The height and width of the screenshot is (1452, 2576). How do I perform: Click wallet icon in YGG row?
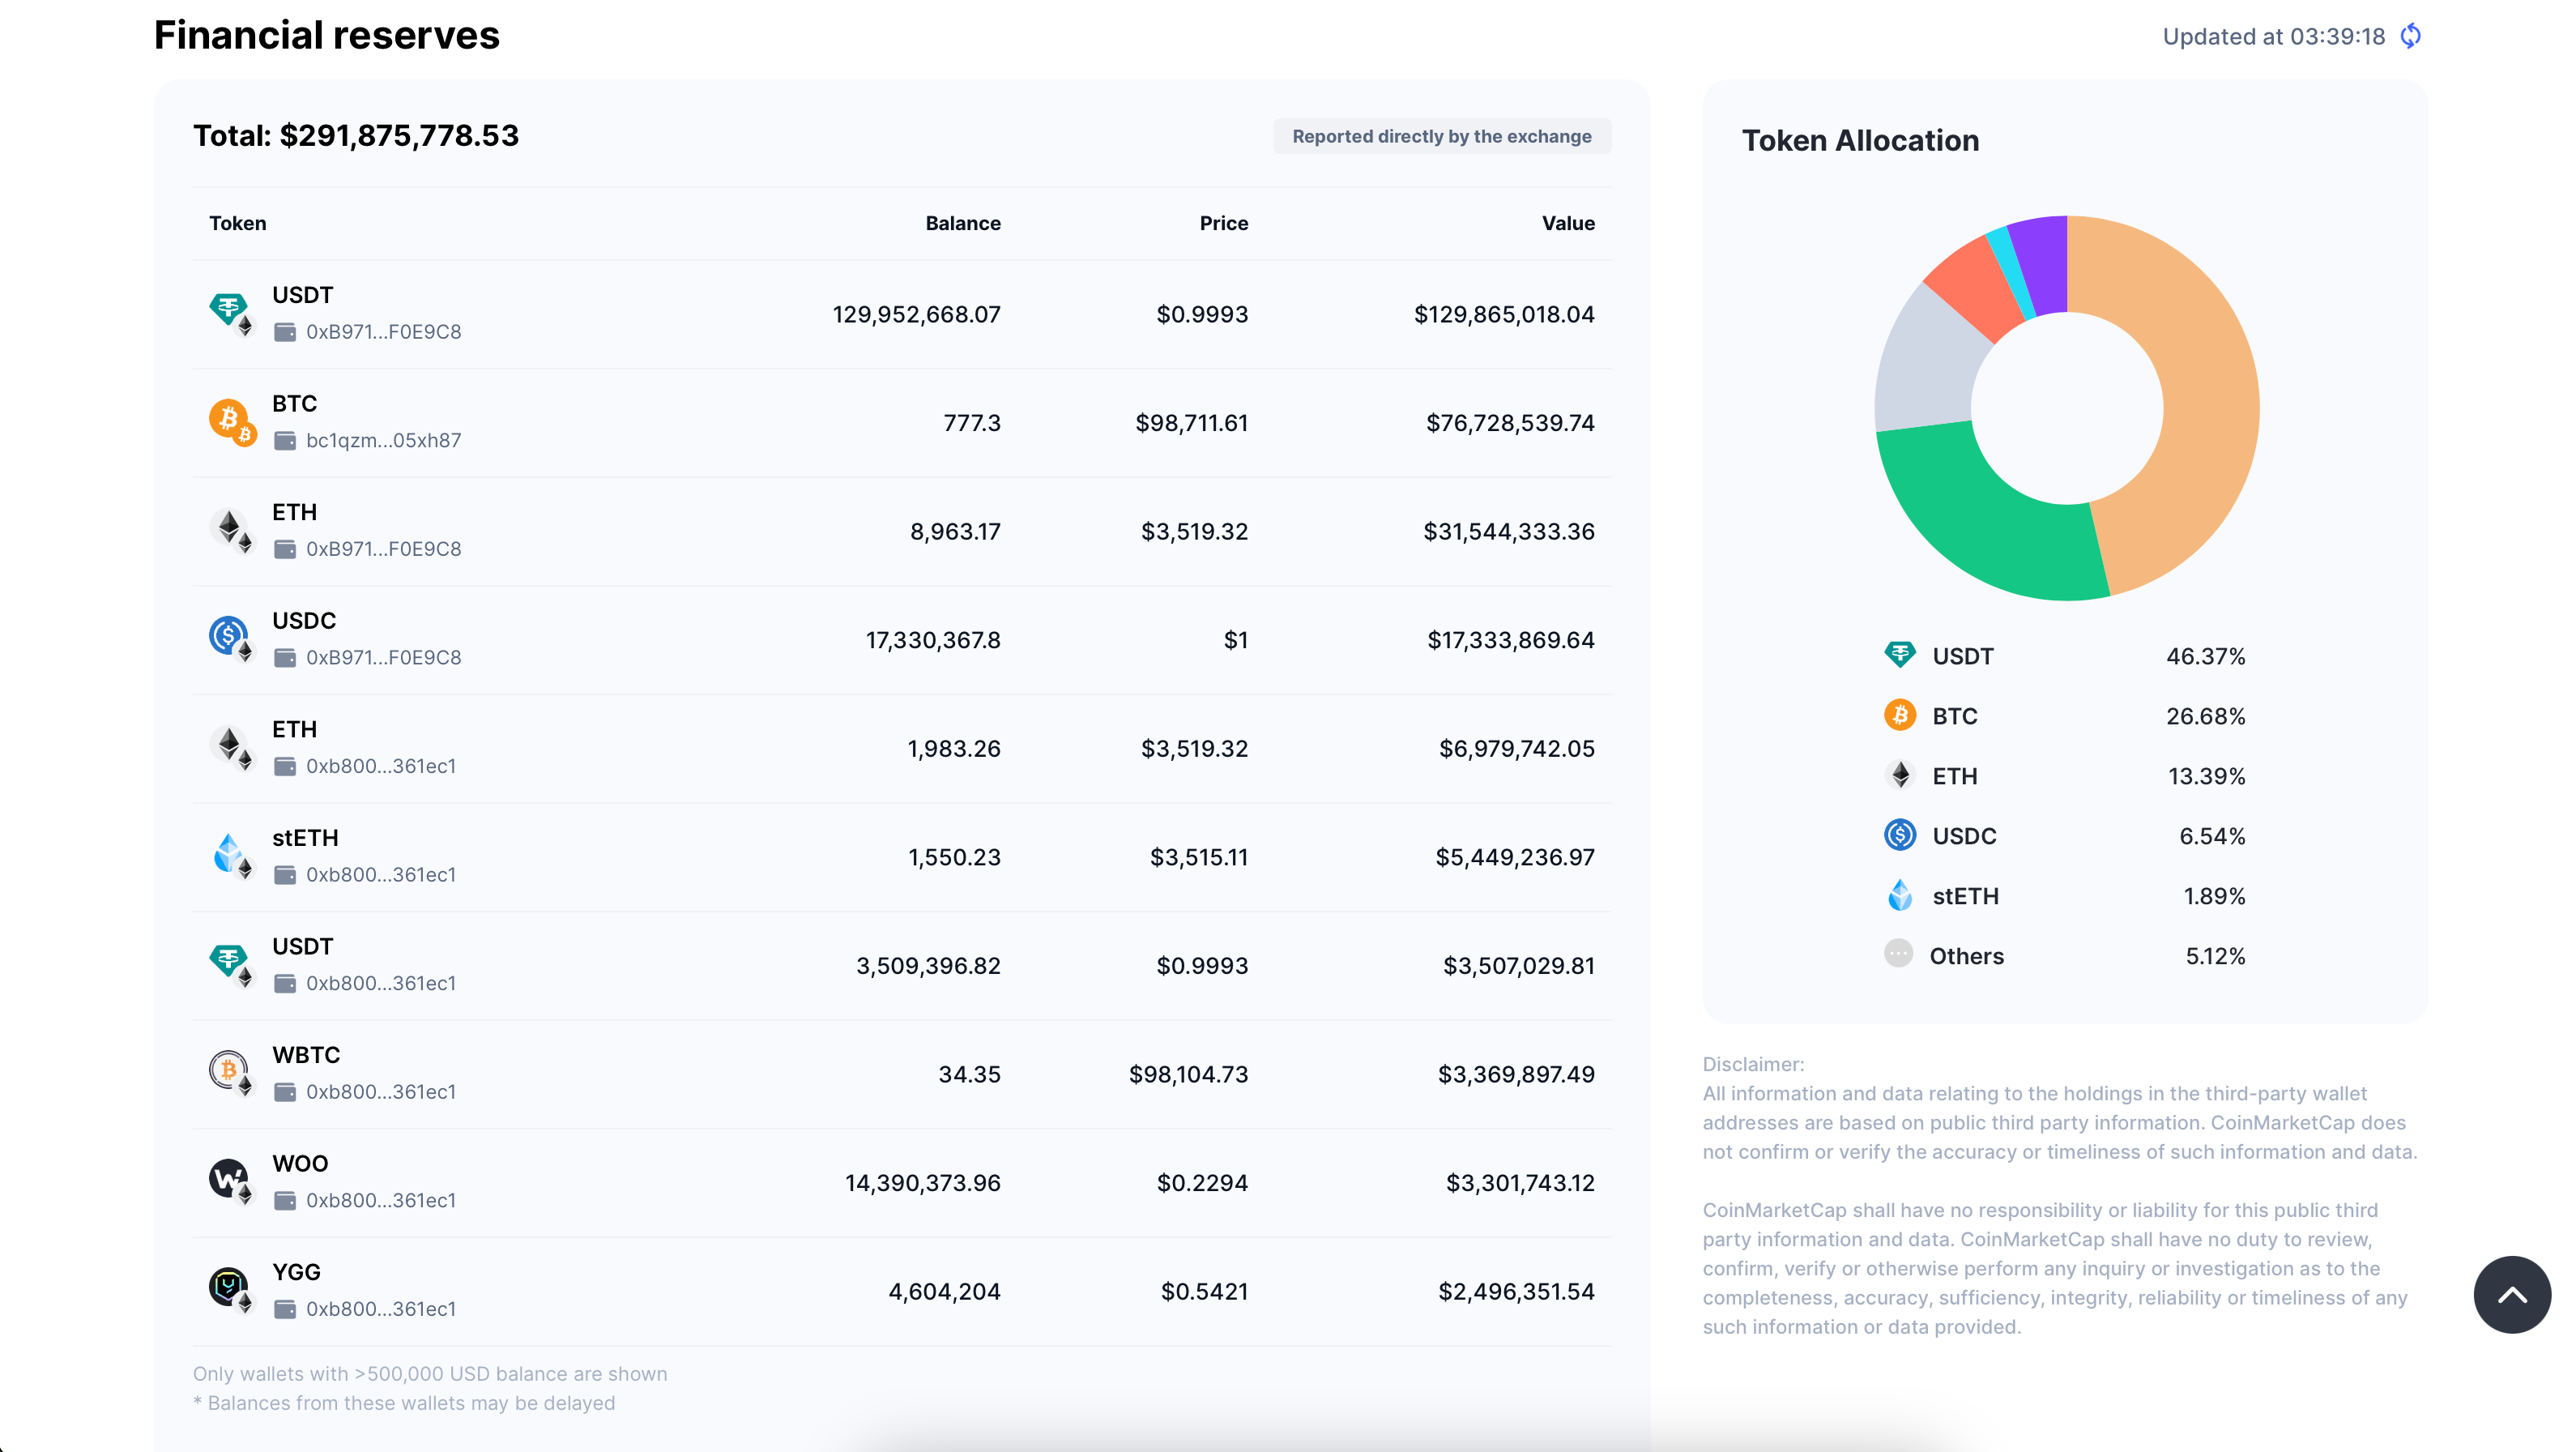(285, 1309)
